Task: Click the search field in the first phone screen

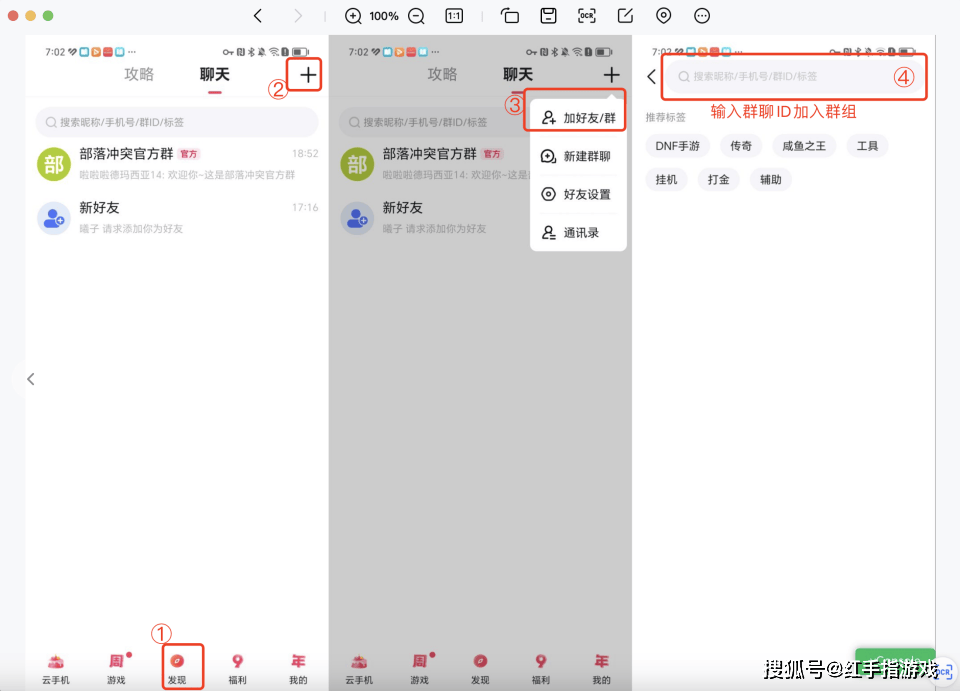Action: pyautogui.click(x=177, y=122)
